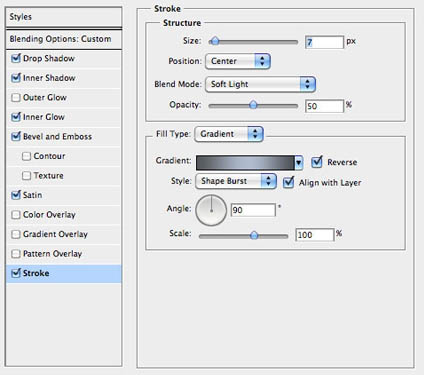424x375 pixels.
Task: Open the Color Overlay settings row
Action: 64,215
